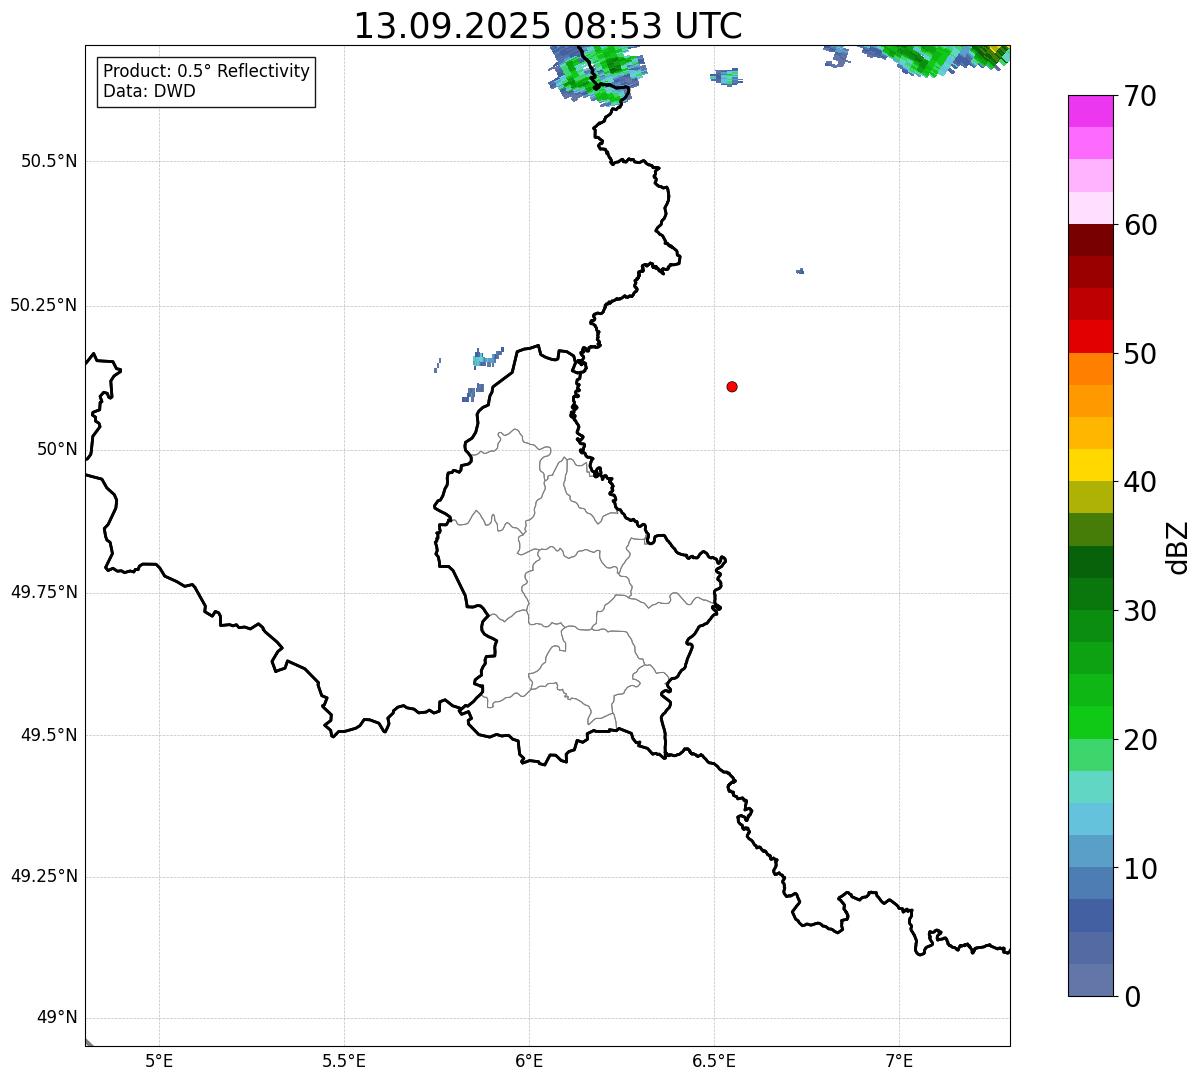Click the bright green swatch just above 20 dBZ
The height and width of the screenshot is (1081, 1202).
point(1090,722)
